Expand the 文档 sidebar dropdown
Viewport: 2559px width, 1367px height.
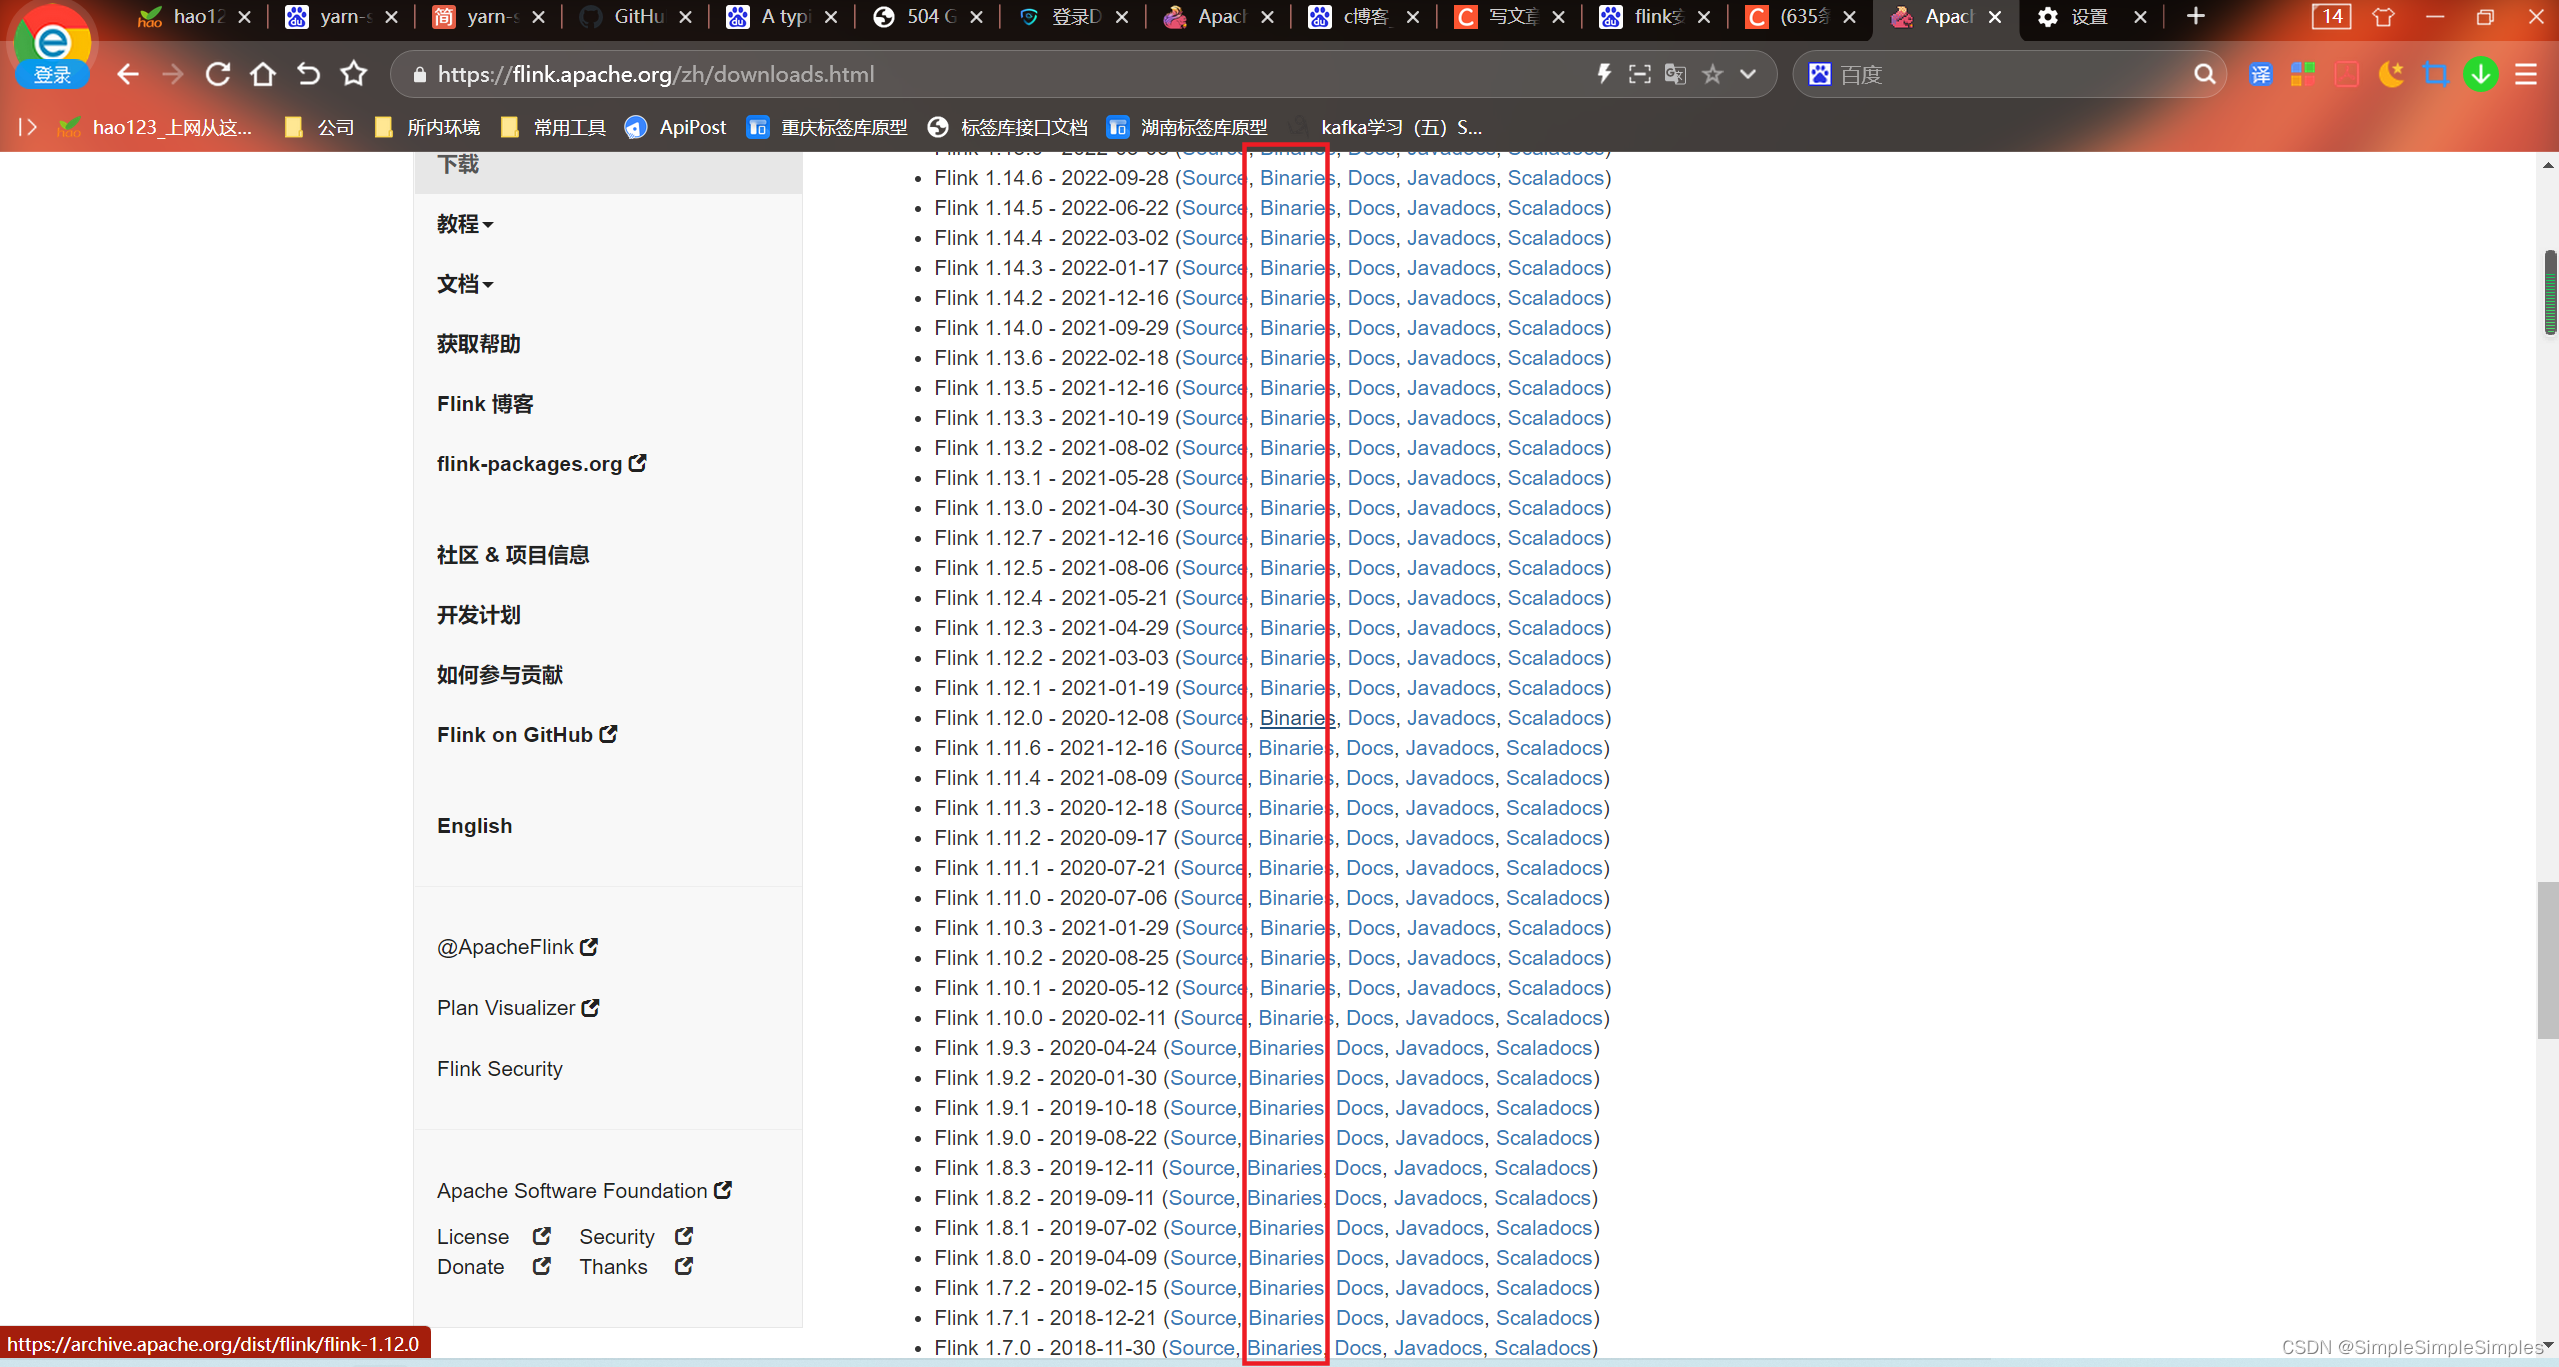465,284
